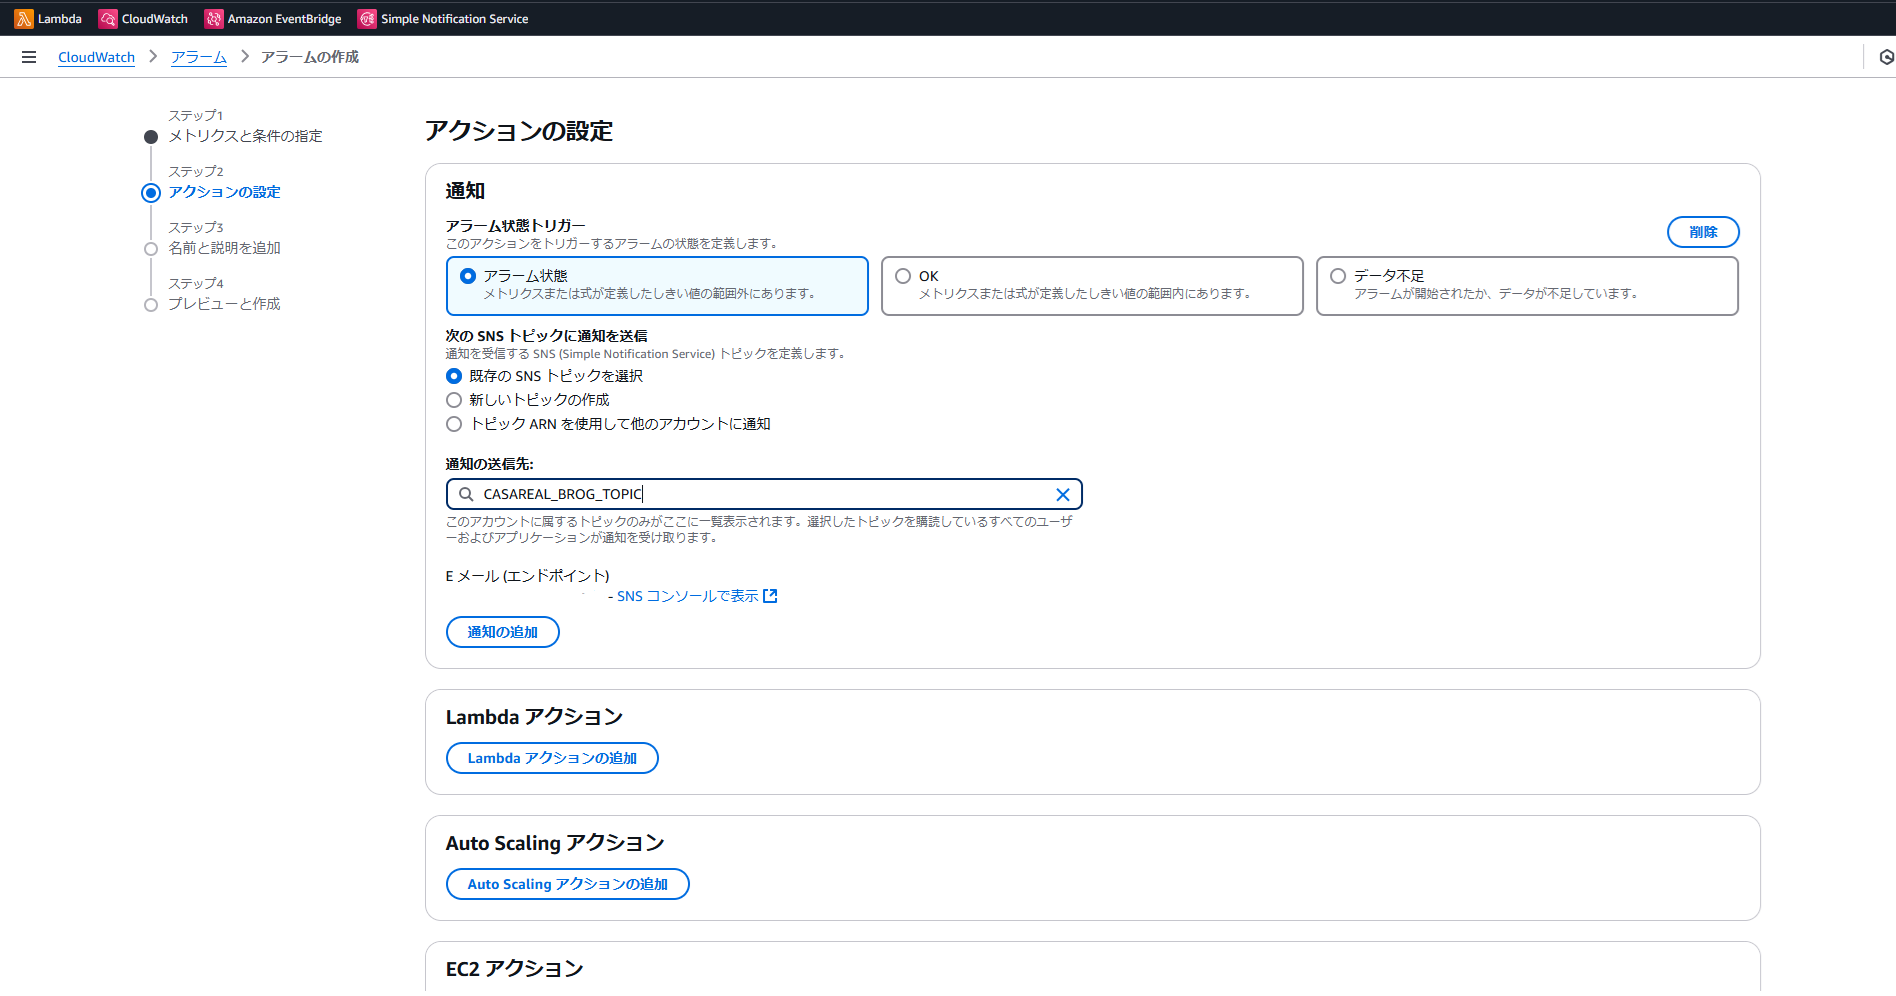
Task: Click Auto Scaling アクションの追加 button
Action: tap(567, 884)
